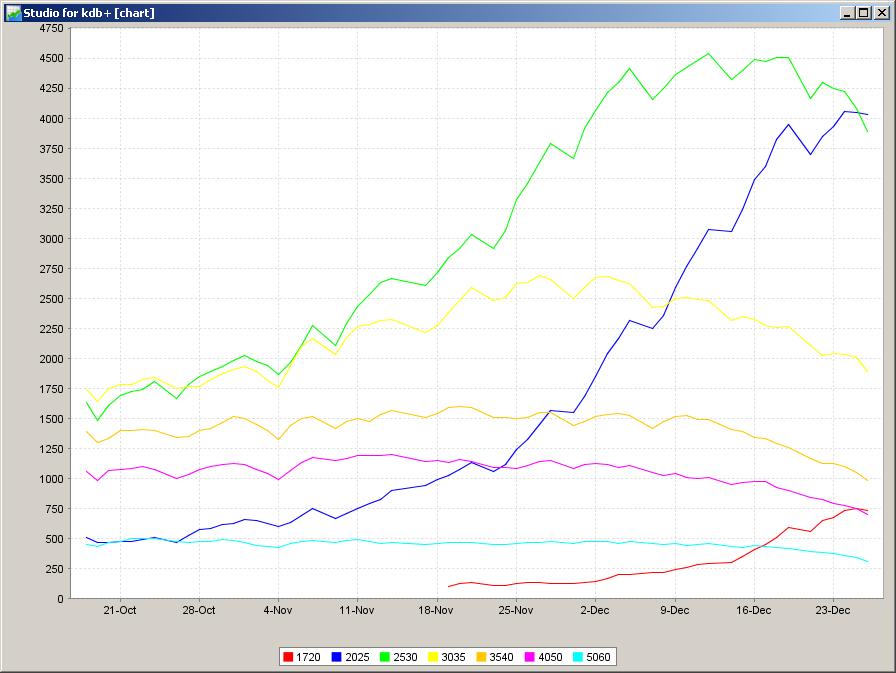Click the 4500 y-axis value
The height and width of the screenshot is (673, 896).
pyautogui.click(x=51, y=58)
